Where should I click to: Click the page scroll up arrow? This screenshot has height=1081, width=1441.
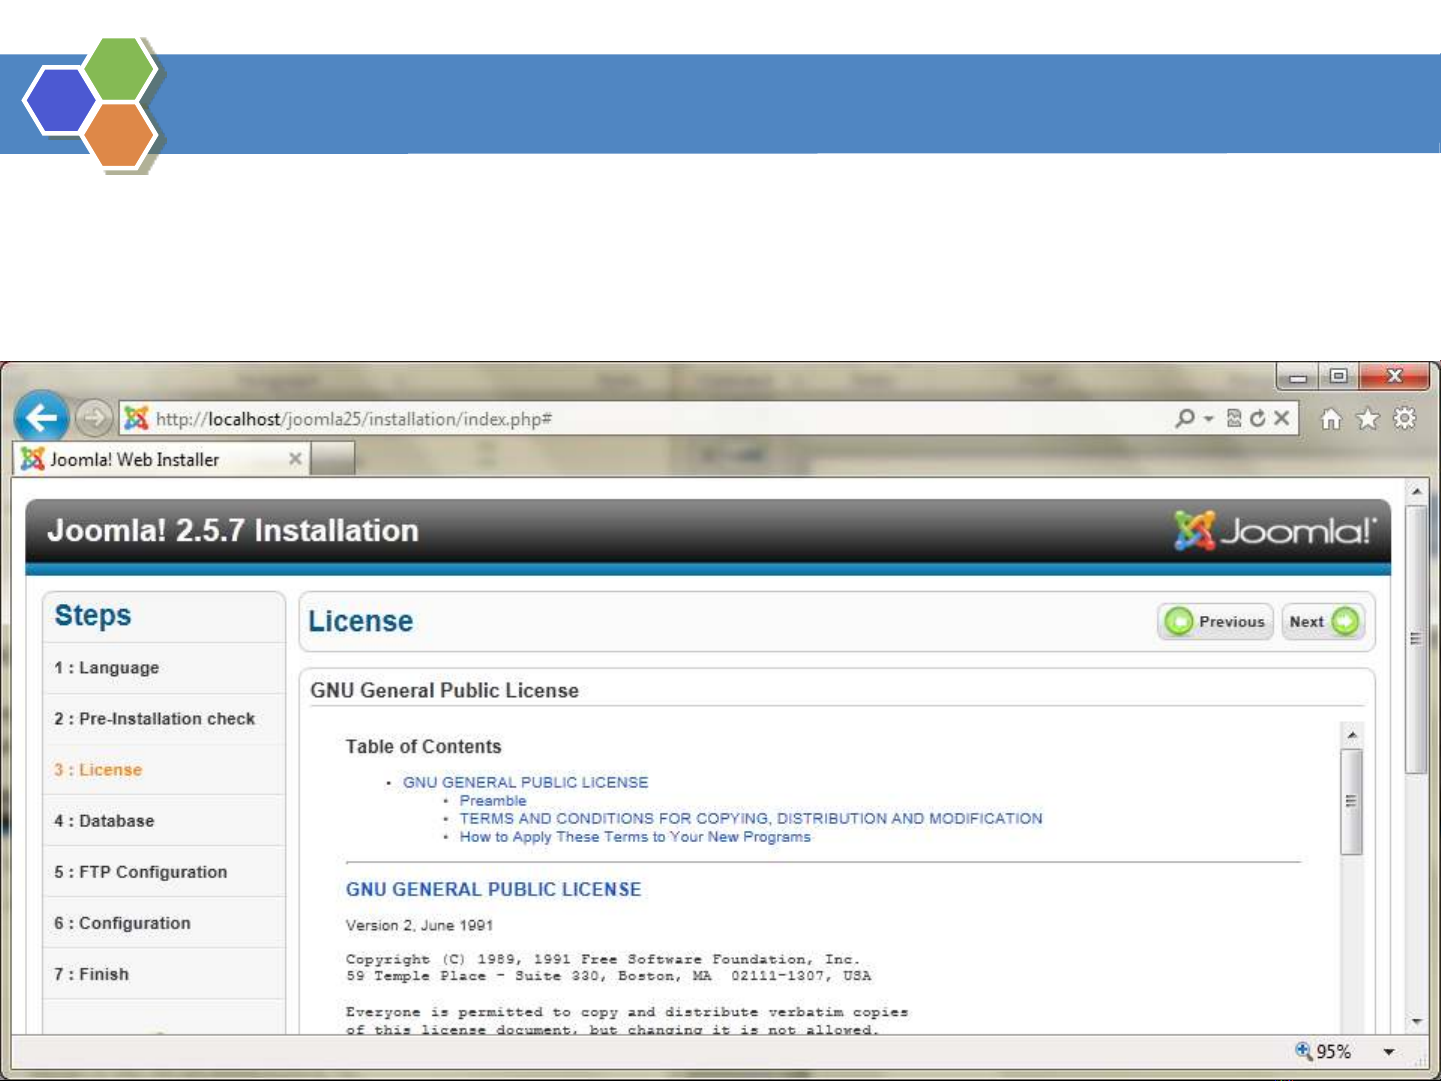[1417, 491]
